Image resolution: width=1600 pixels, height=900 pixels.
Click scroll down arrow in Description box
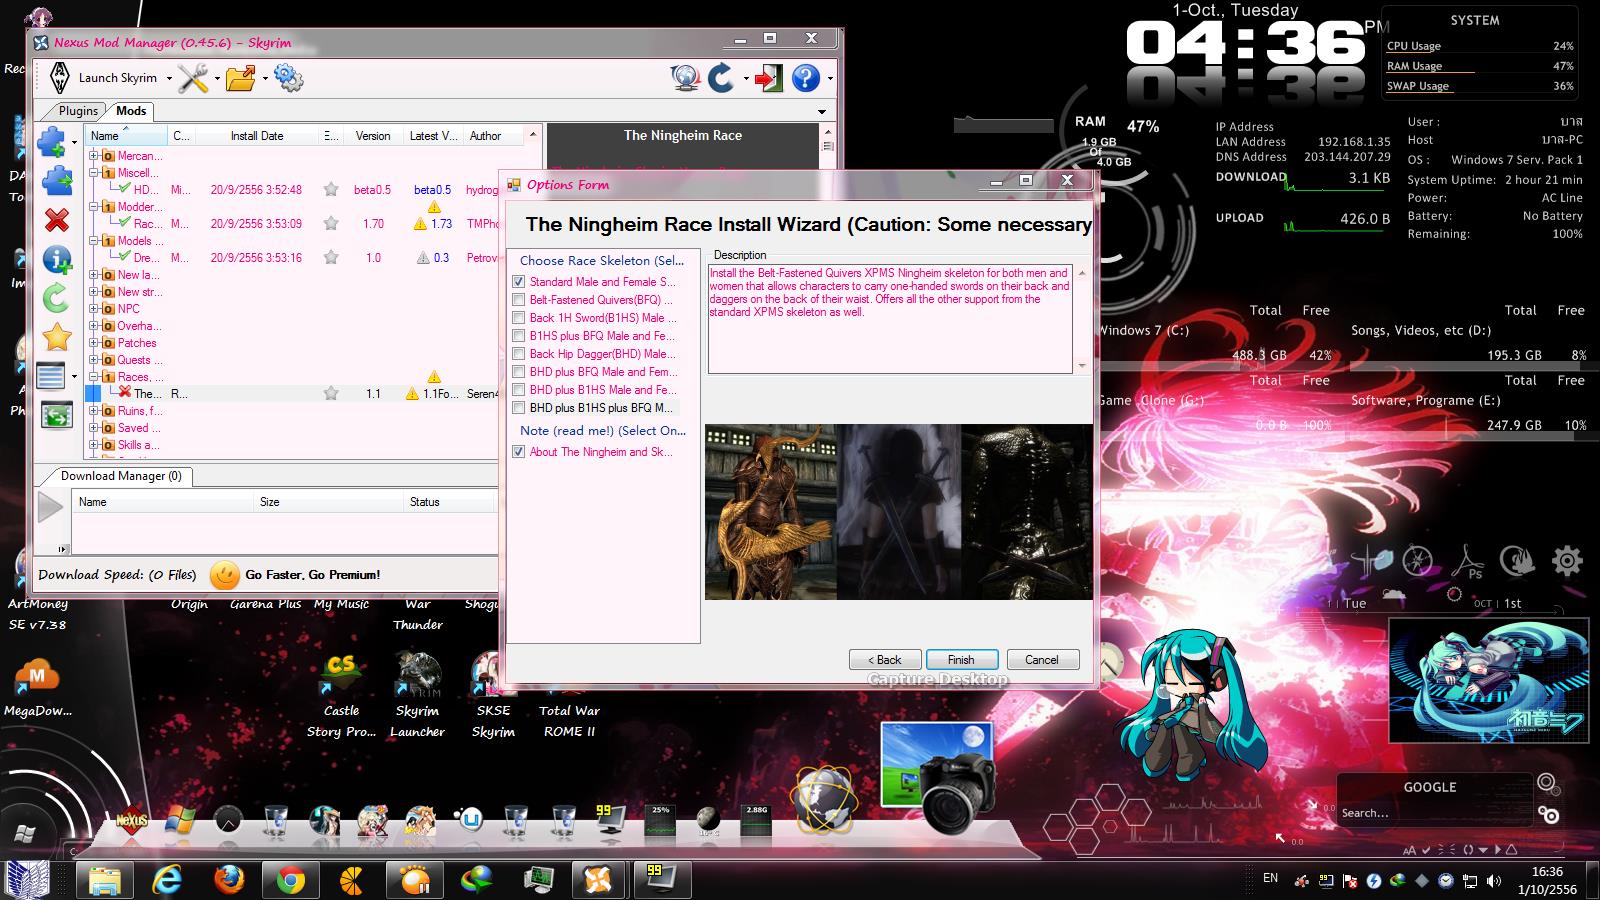coord(1081,366)
